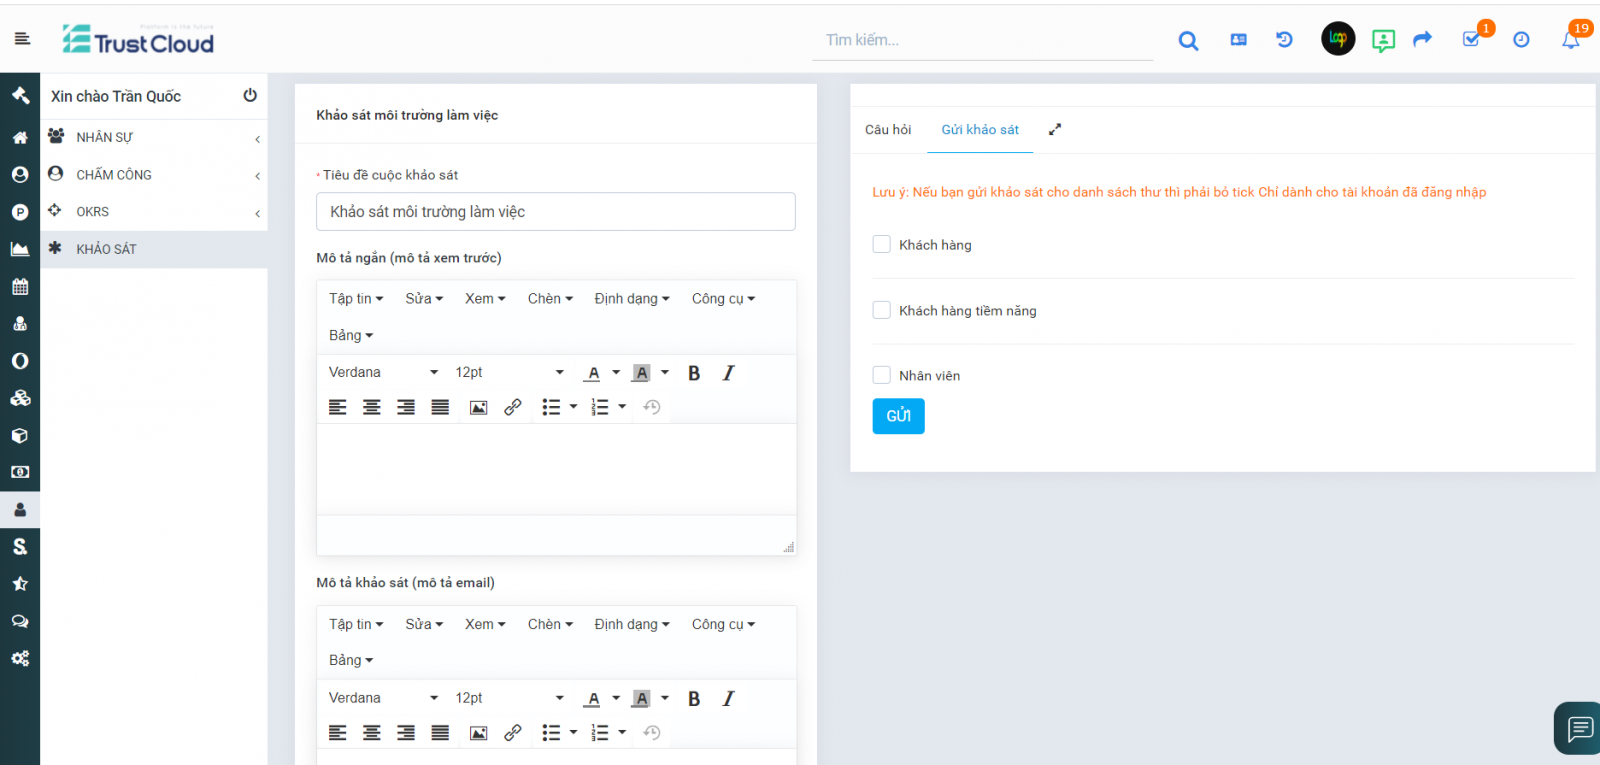Enable the Khách hàng tiềm năng checkbox
The height and width of the screenshot is (765, 1600).
[881, 311]
